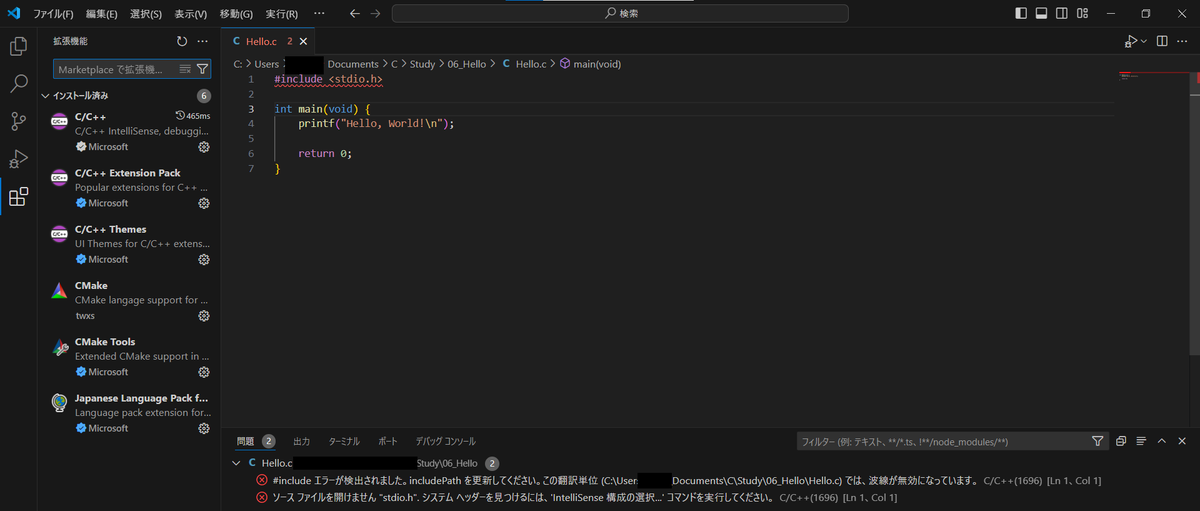Toggle the bottom panel visibility
Image resolution: width=1200 pixels, height=511 pixels.
(x=1041, y=14)
